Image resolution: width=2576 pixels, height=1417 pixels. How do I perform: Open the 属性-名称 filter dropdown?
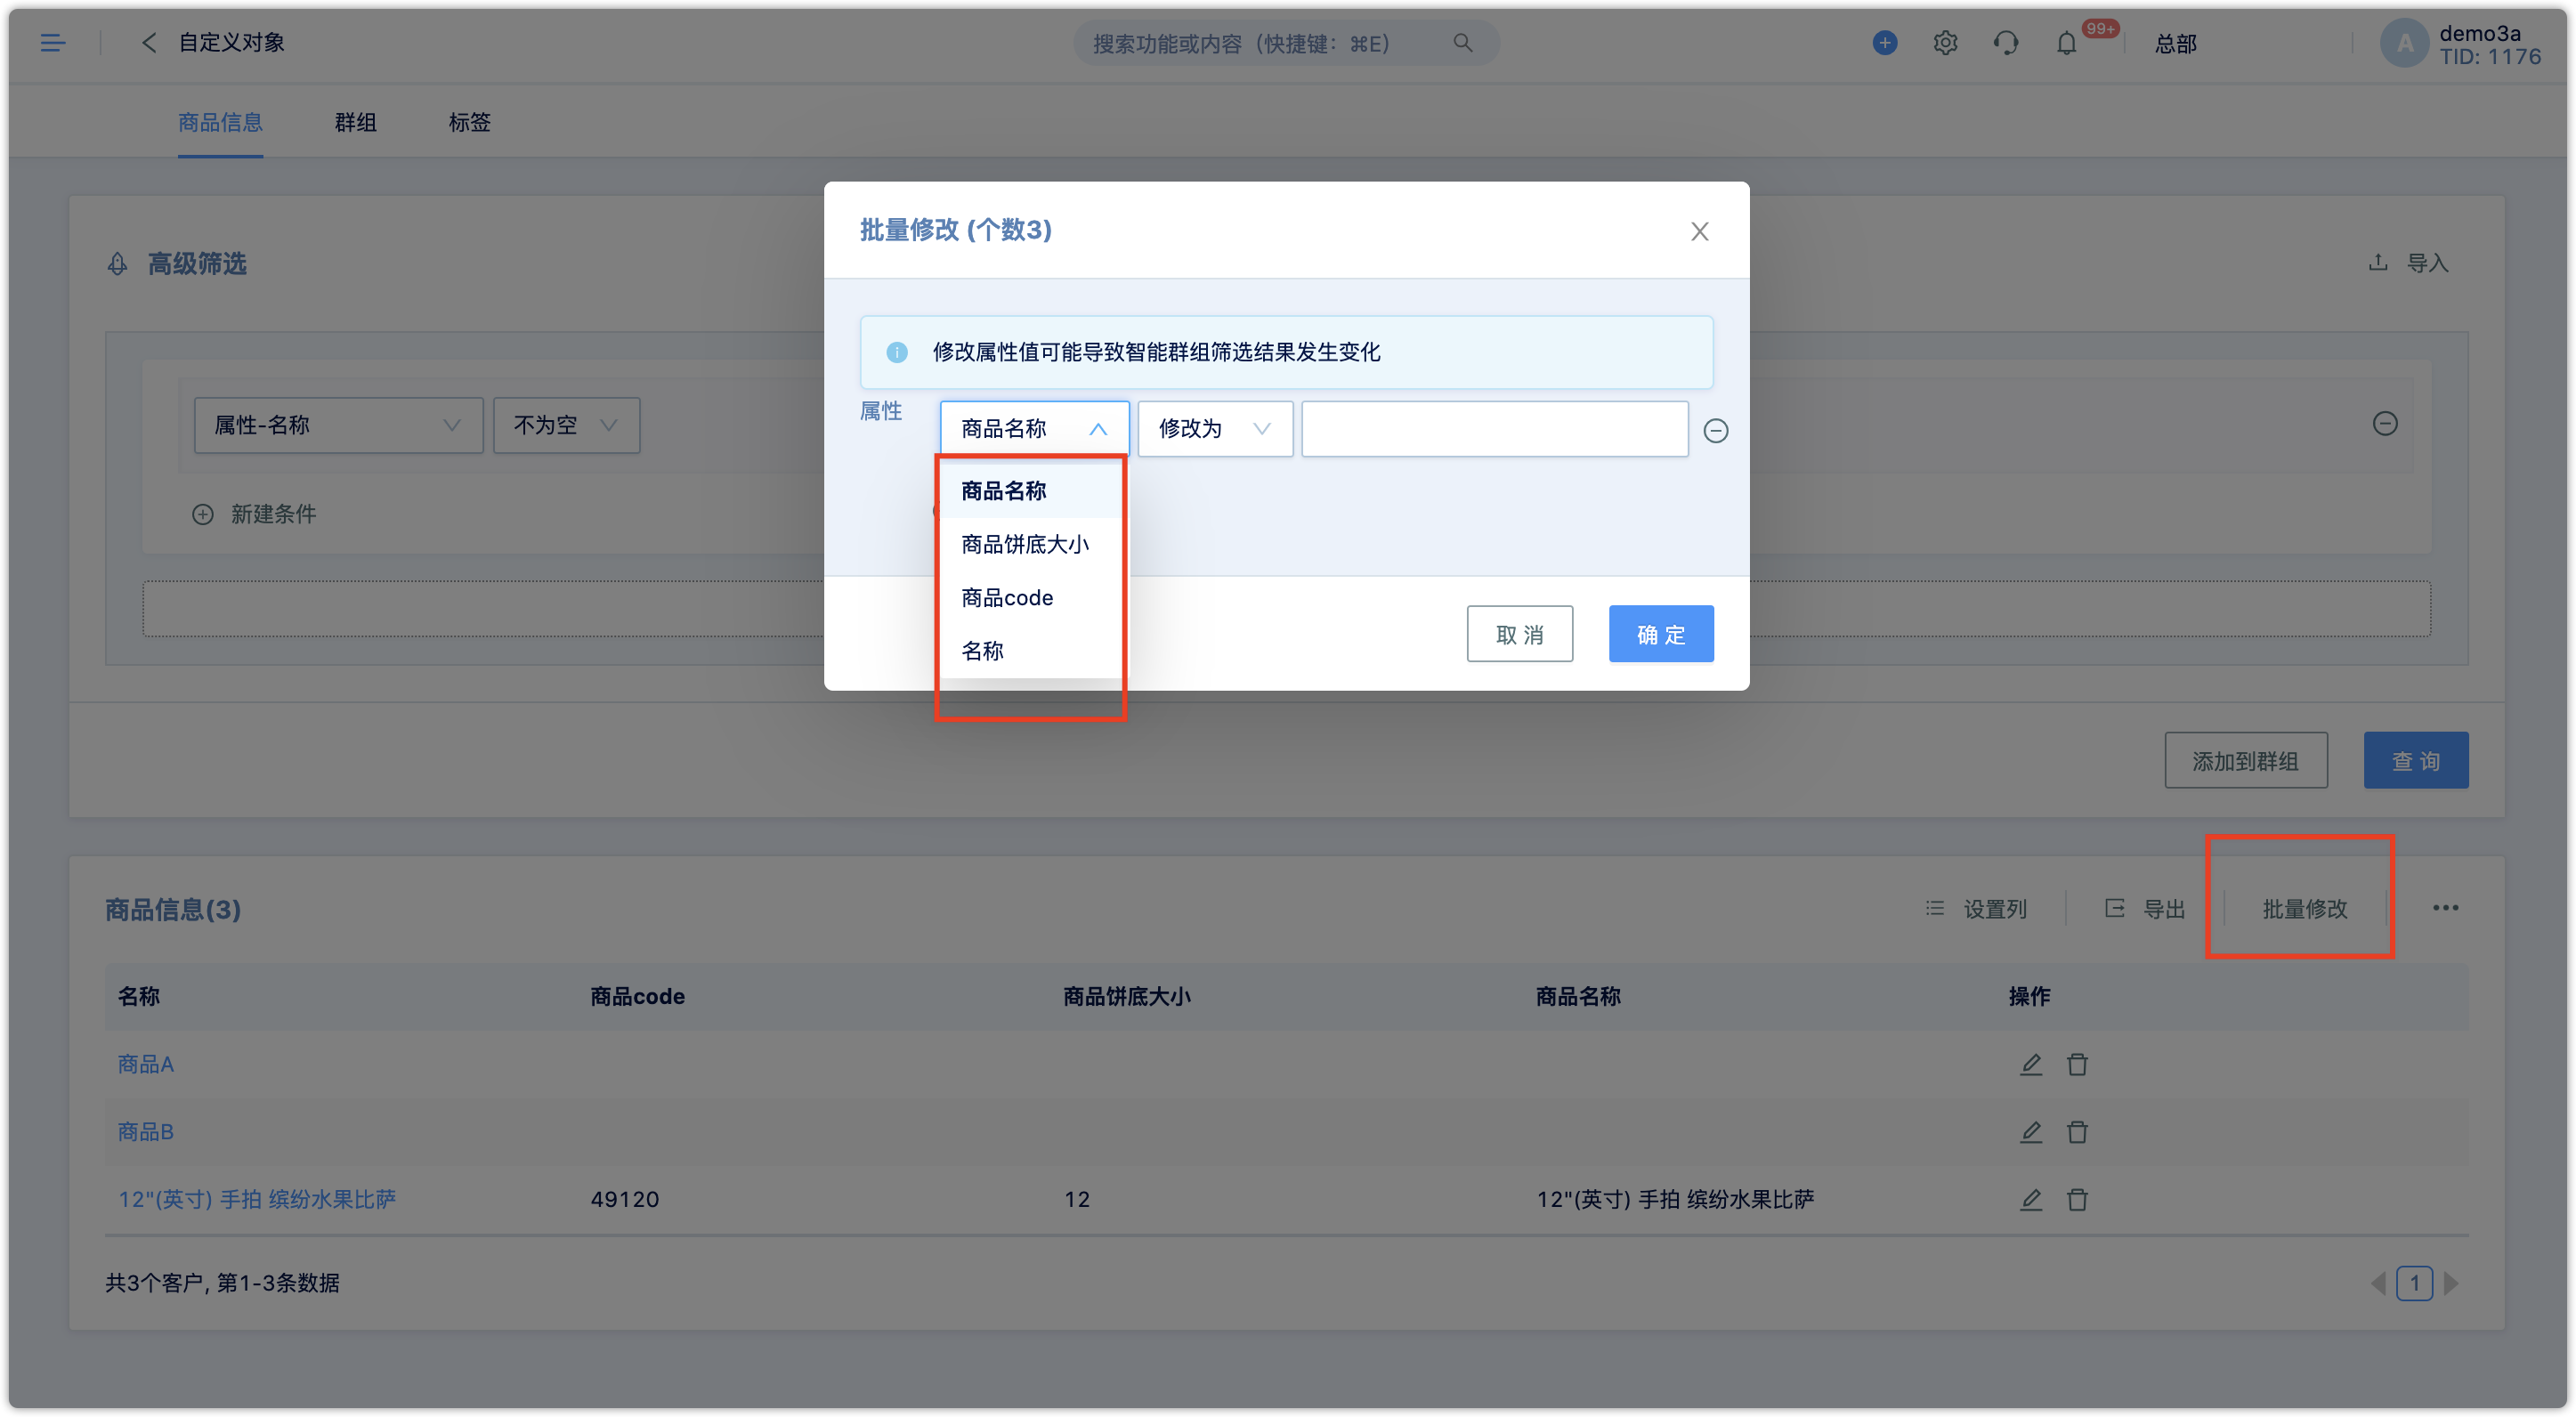click(338, 425)
